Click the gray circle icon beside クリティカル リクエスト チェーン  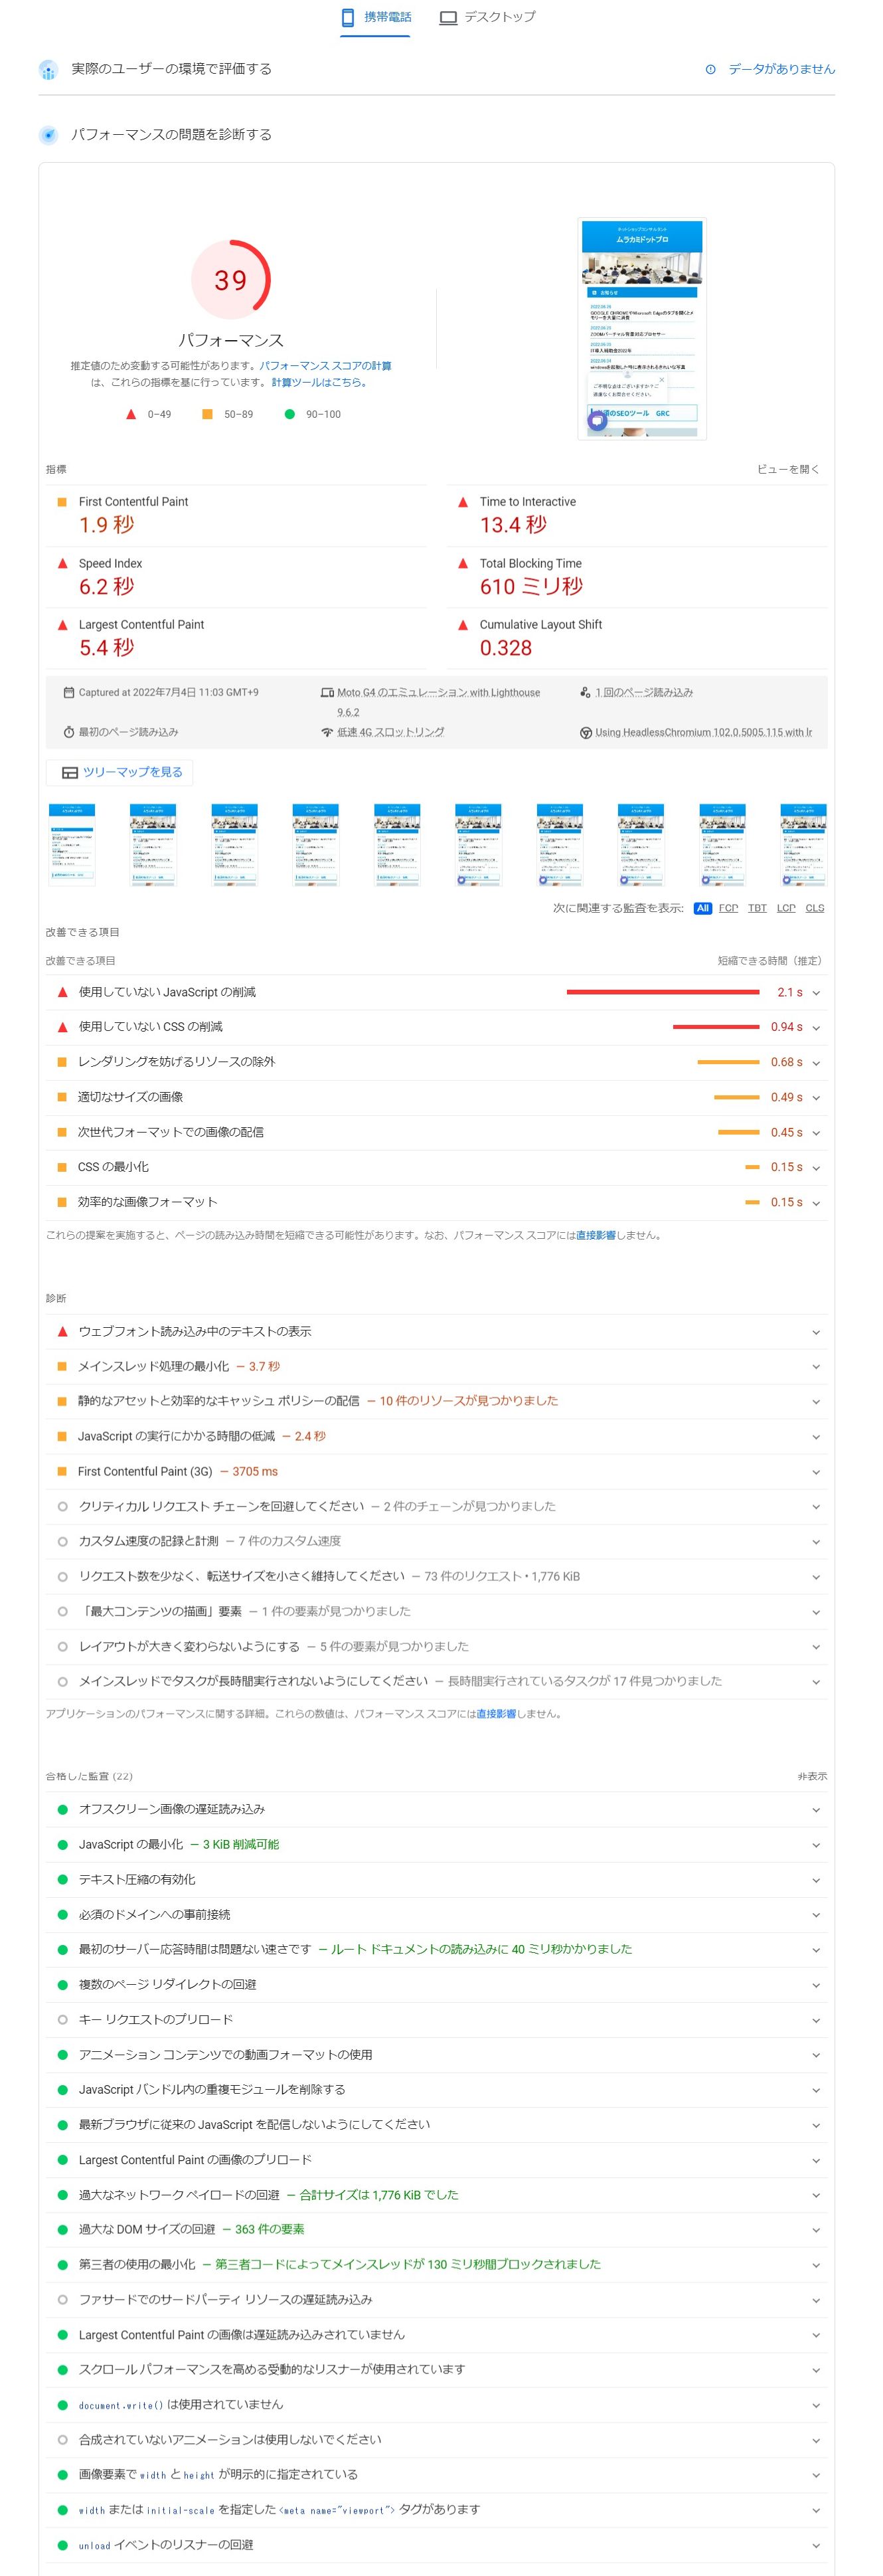[62, 1507]
